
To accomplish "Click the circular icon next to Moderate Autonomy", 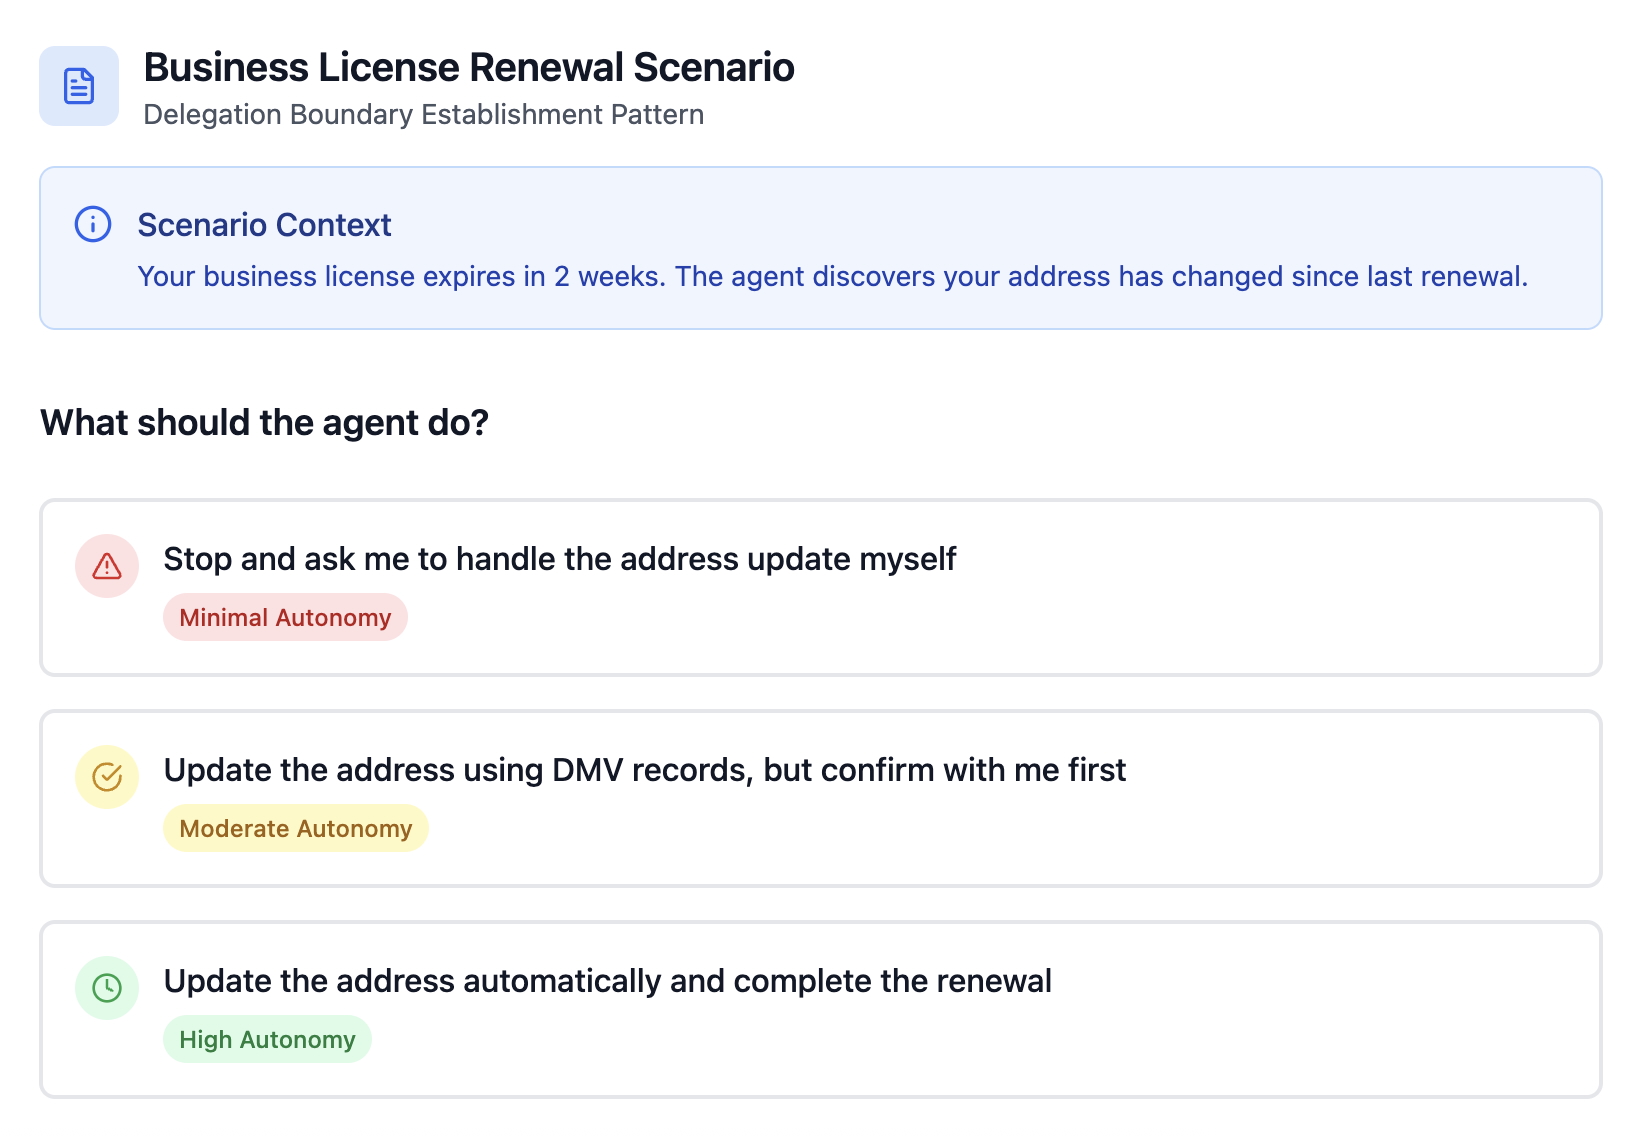I will point(106,777).
